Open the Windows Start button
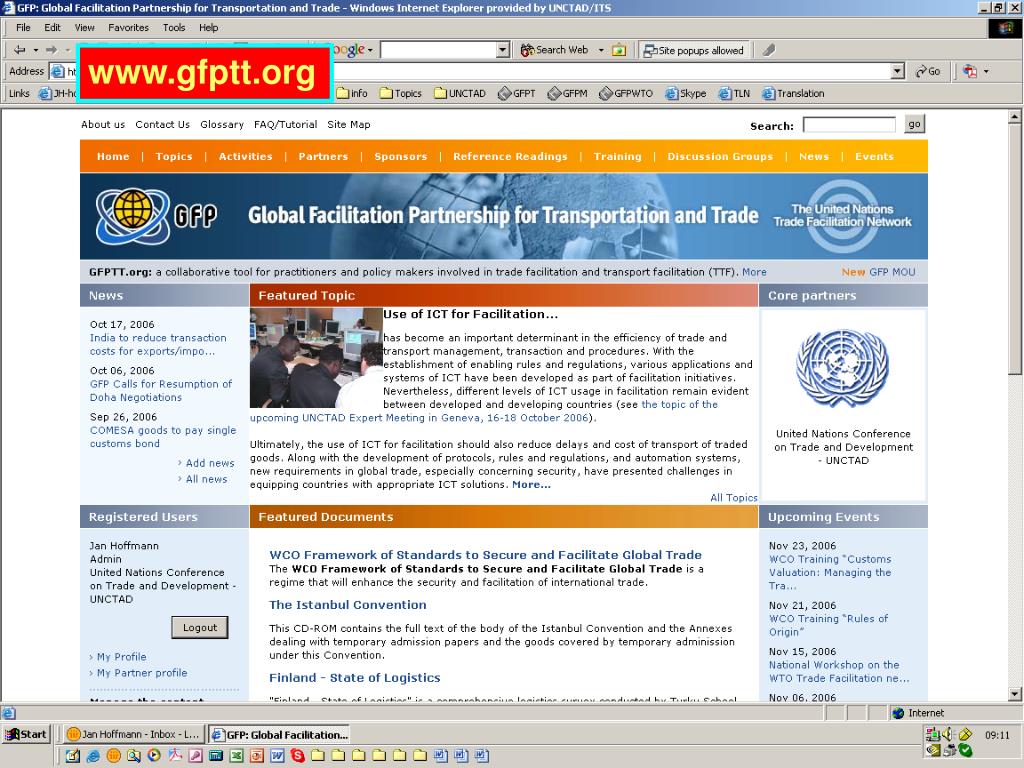The image size is (1024, 768). (25, 734)
